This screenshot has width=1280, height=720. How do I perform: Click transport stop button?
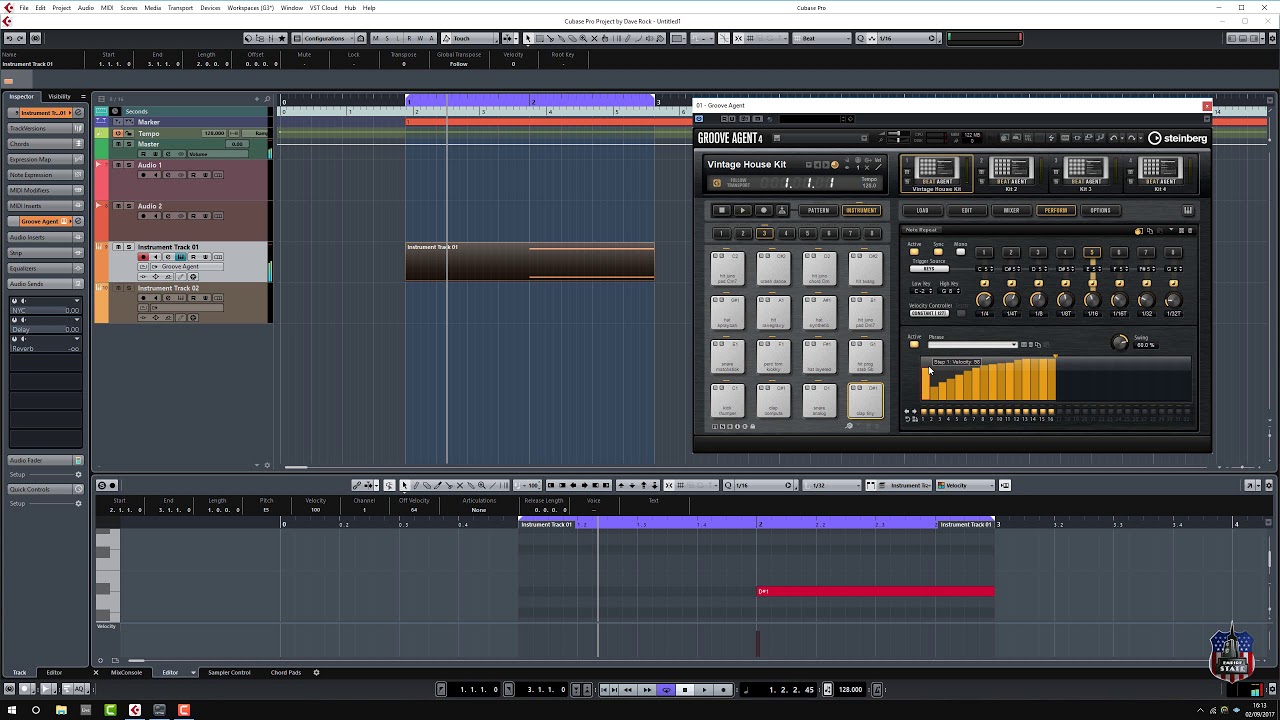point(685,689)
